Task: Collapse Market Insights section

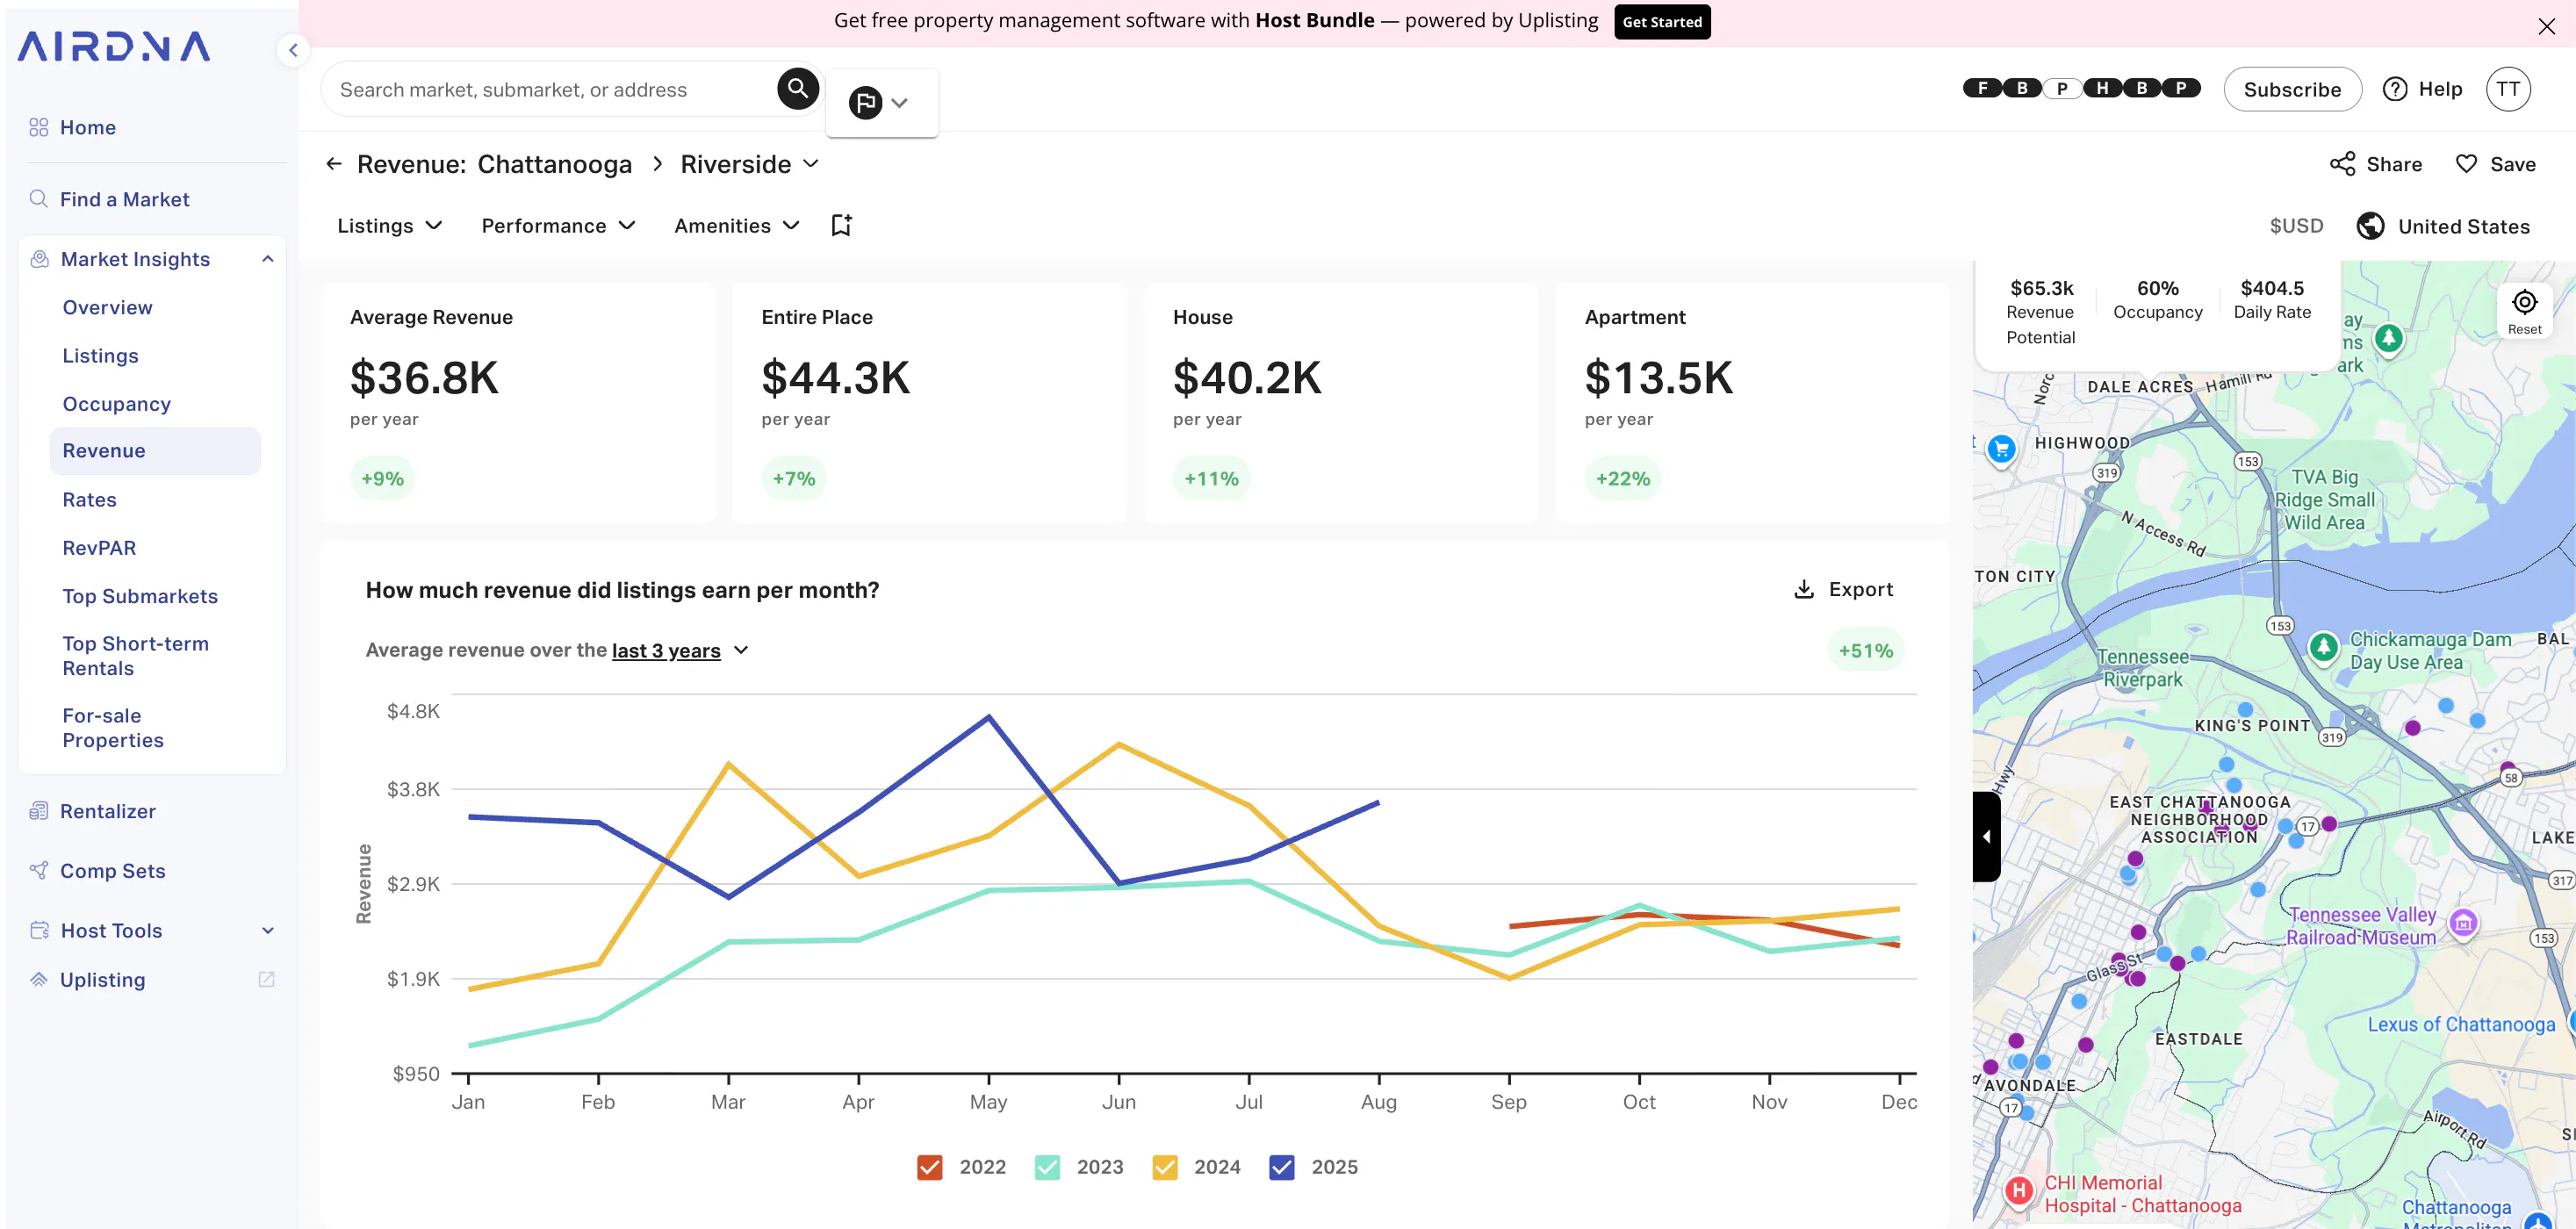Action: coord(268,259)
